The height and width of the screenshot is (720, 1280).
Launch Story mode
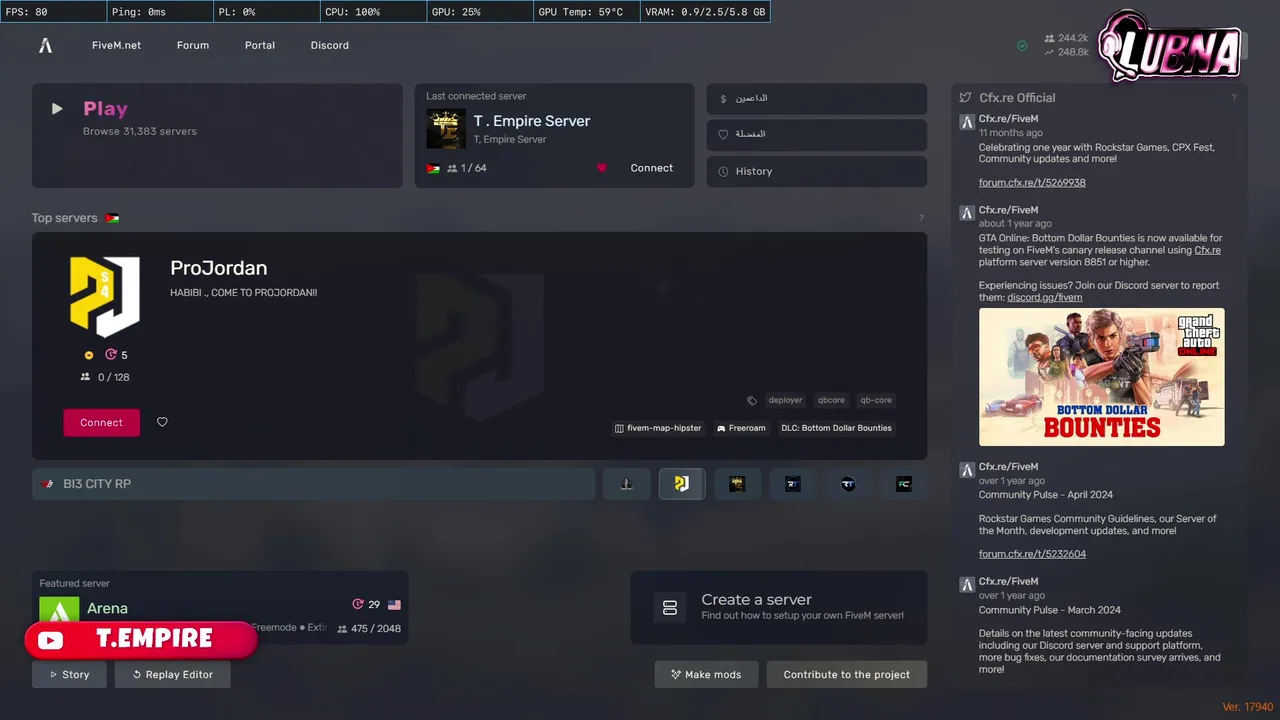(x=69, y=675)
